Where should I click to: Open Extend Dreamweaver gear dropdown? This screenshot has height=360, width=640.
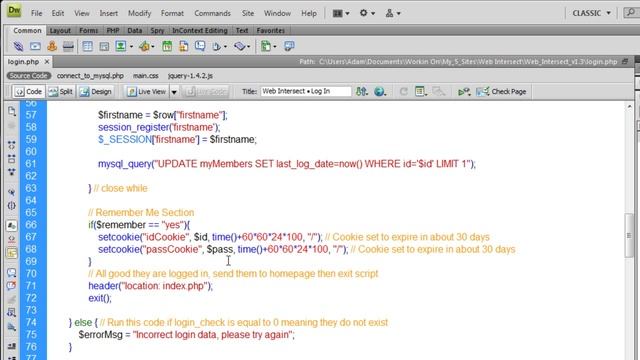pyautogui.click(x=367, y=13)
